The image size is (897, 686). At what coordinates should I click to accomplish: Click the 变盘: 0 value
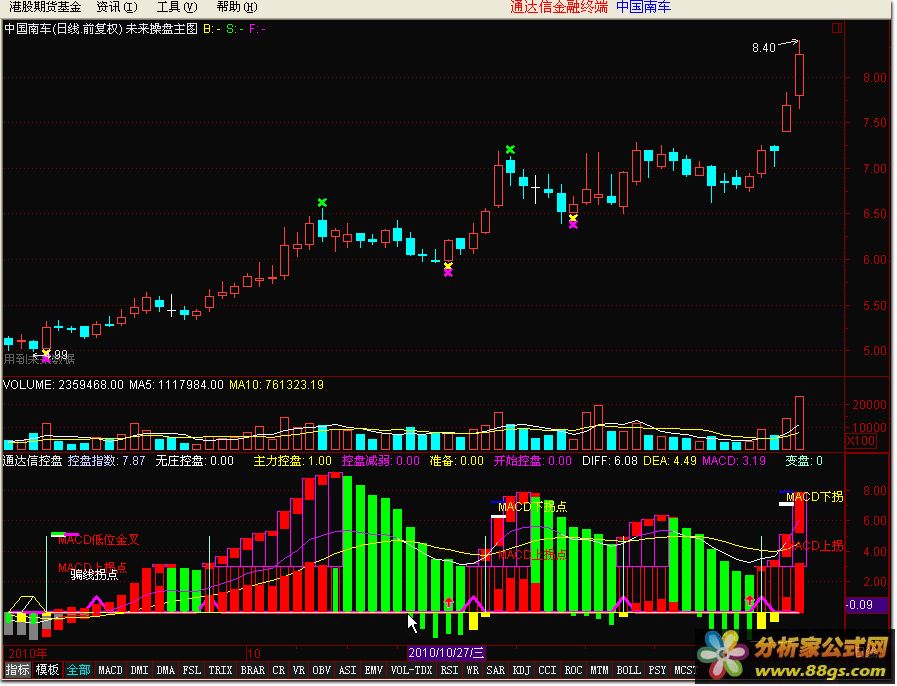(x=804, y=461)
